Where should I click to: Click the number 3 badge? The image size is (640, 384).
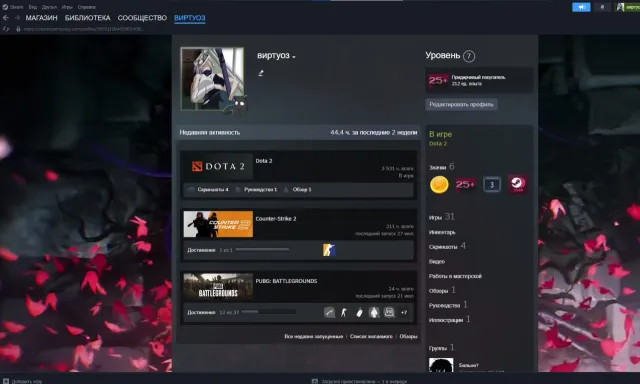coord(492,185)
